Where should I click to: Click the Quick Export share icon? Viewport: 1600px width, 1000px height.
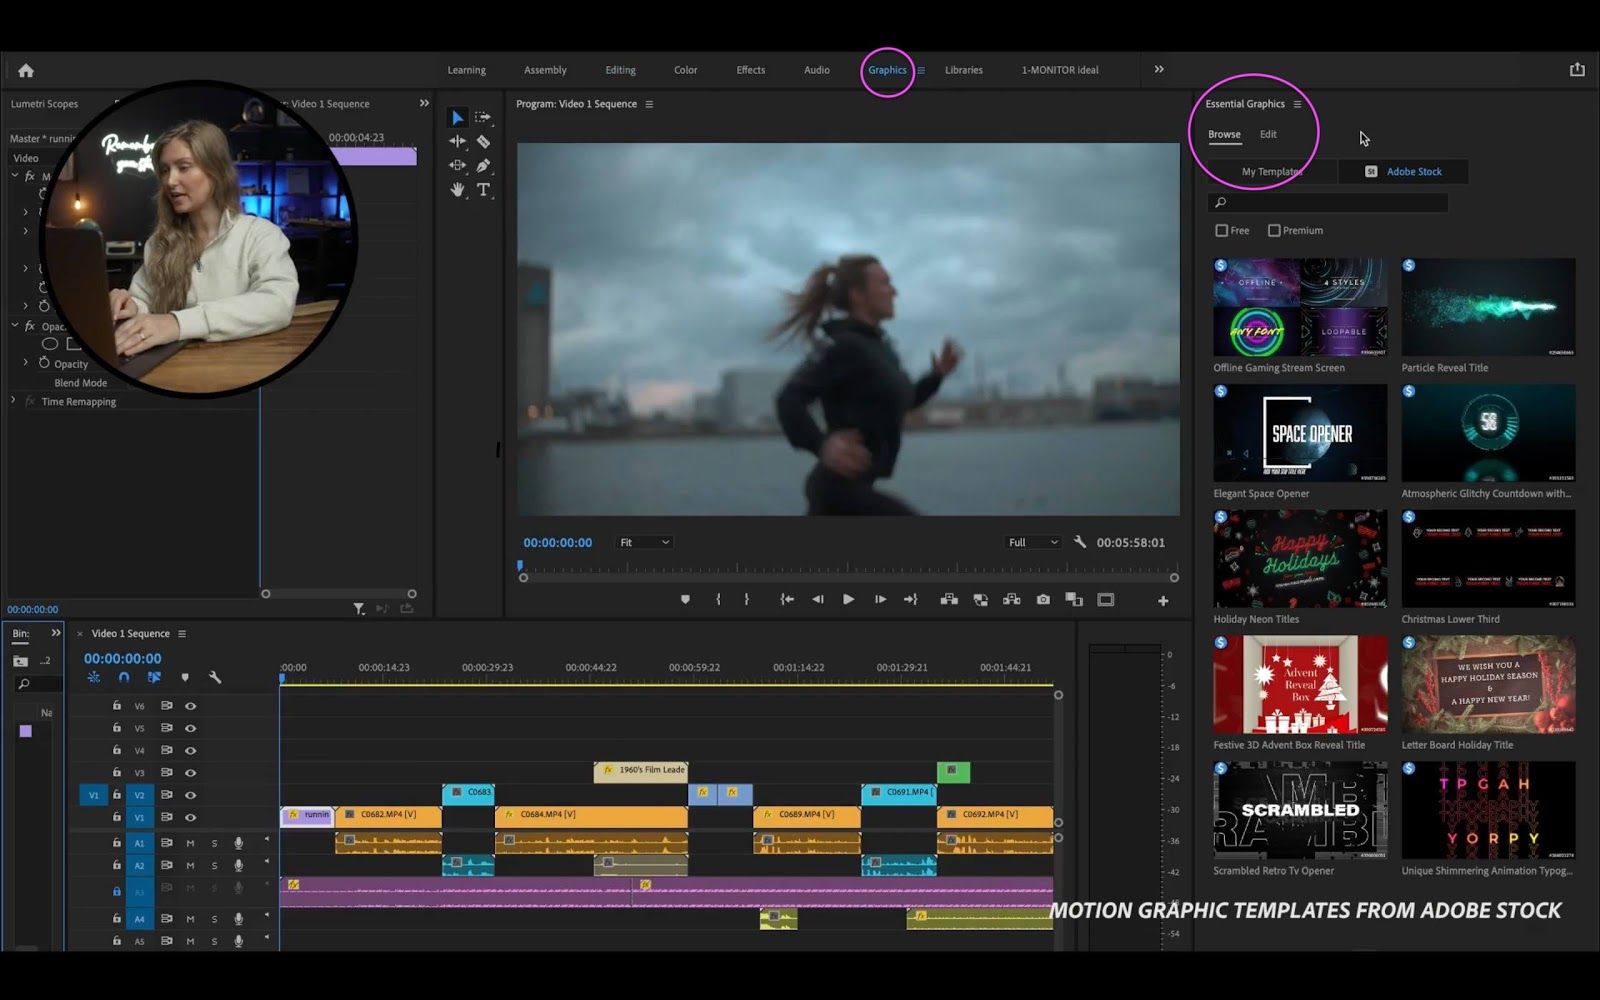(1577, 70)
